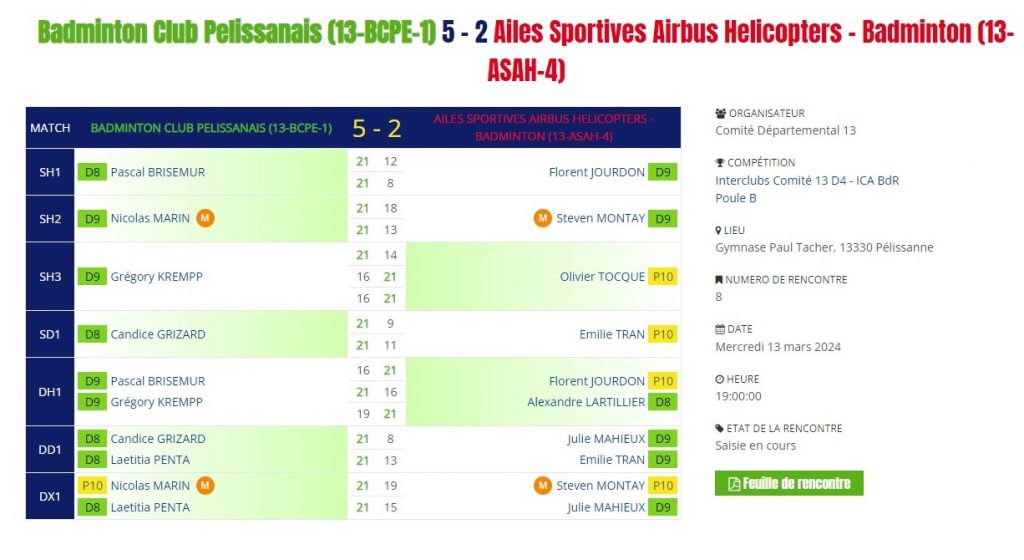Click the M badge next to Nicolas MARIN in DX1
This screenshot has width=1024, height=560.
(x=205, y=486)
